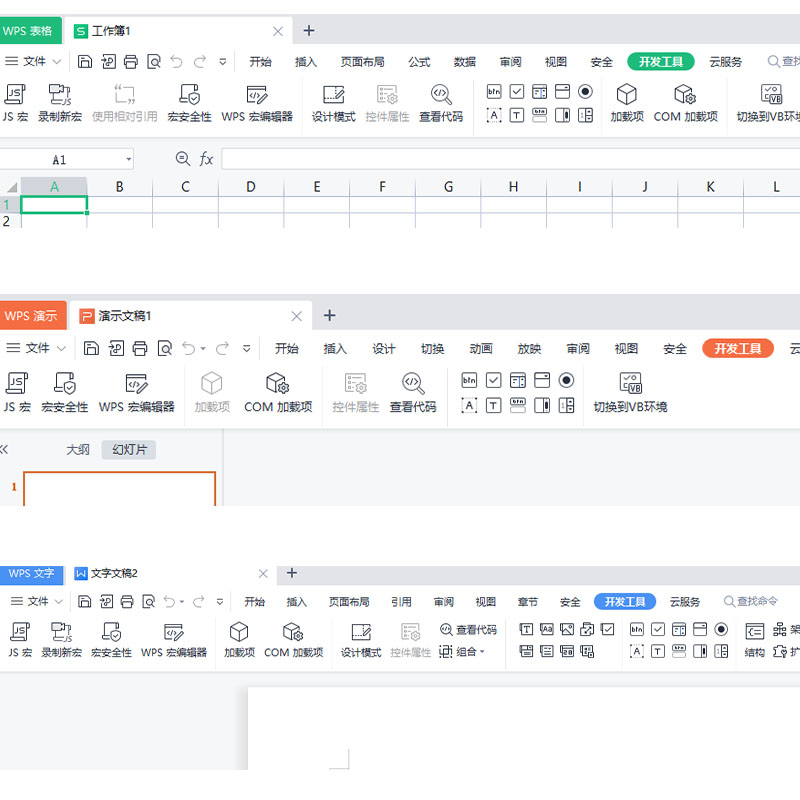
Task: Insert checkbox content control in WPS 文字
Action: coord(607,629)
